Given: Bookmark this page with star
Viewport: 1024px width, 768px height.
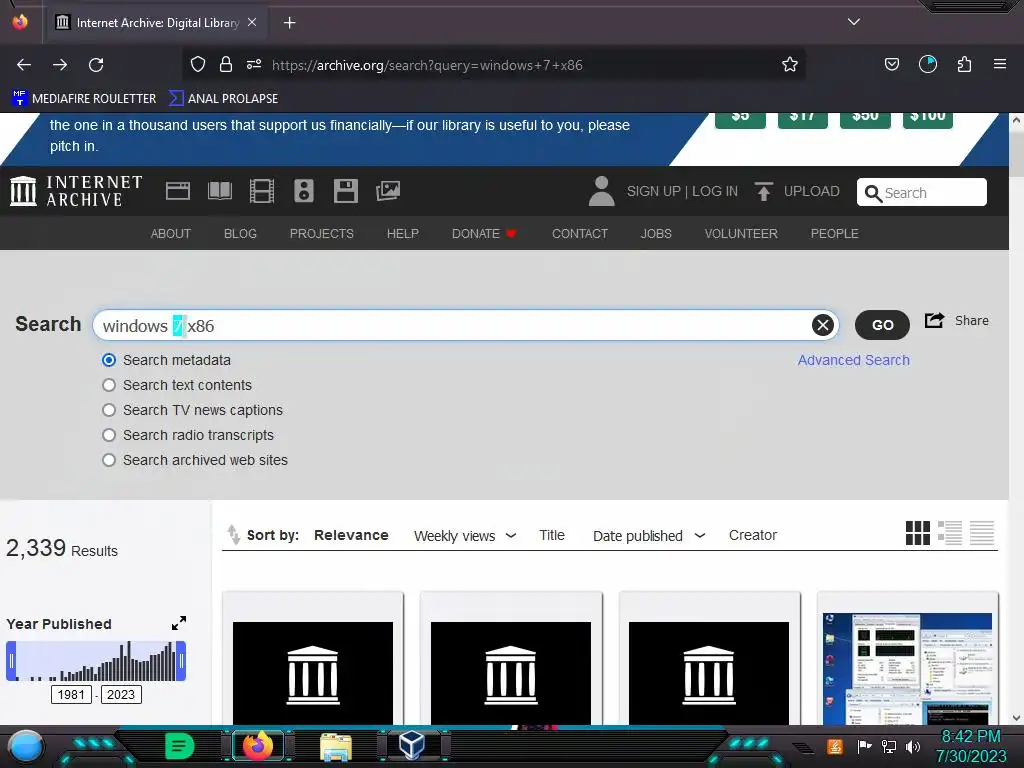Looking at the screenshot, I should [x=790, y=64].
